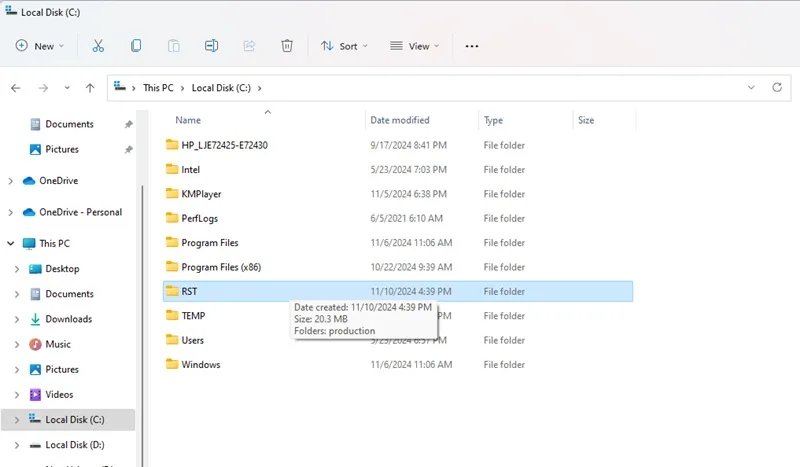Click the Delete trash can icon

(x=287, y=46)
